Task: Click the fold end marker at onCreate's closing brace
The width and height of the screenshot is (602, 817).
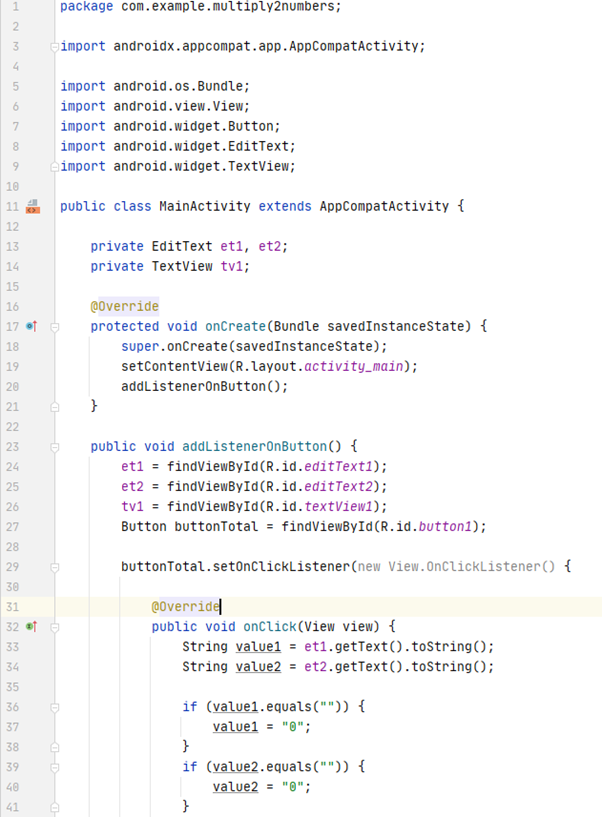Action: click(54, 407)
